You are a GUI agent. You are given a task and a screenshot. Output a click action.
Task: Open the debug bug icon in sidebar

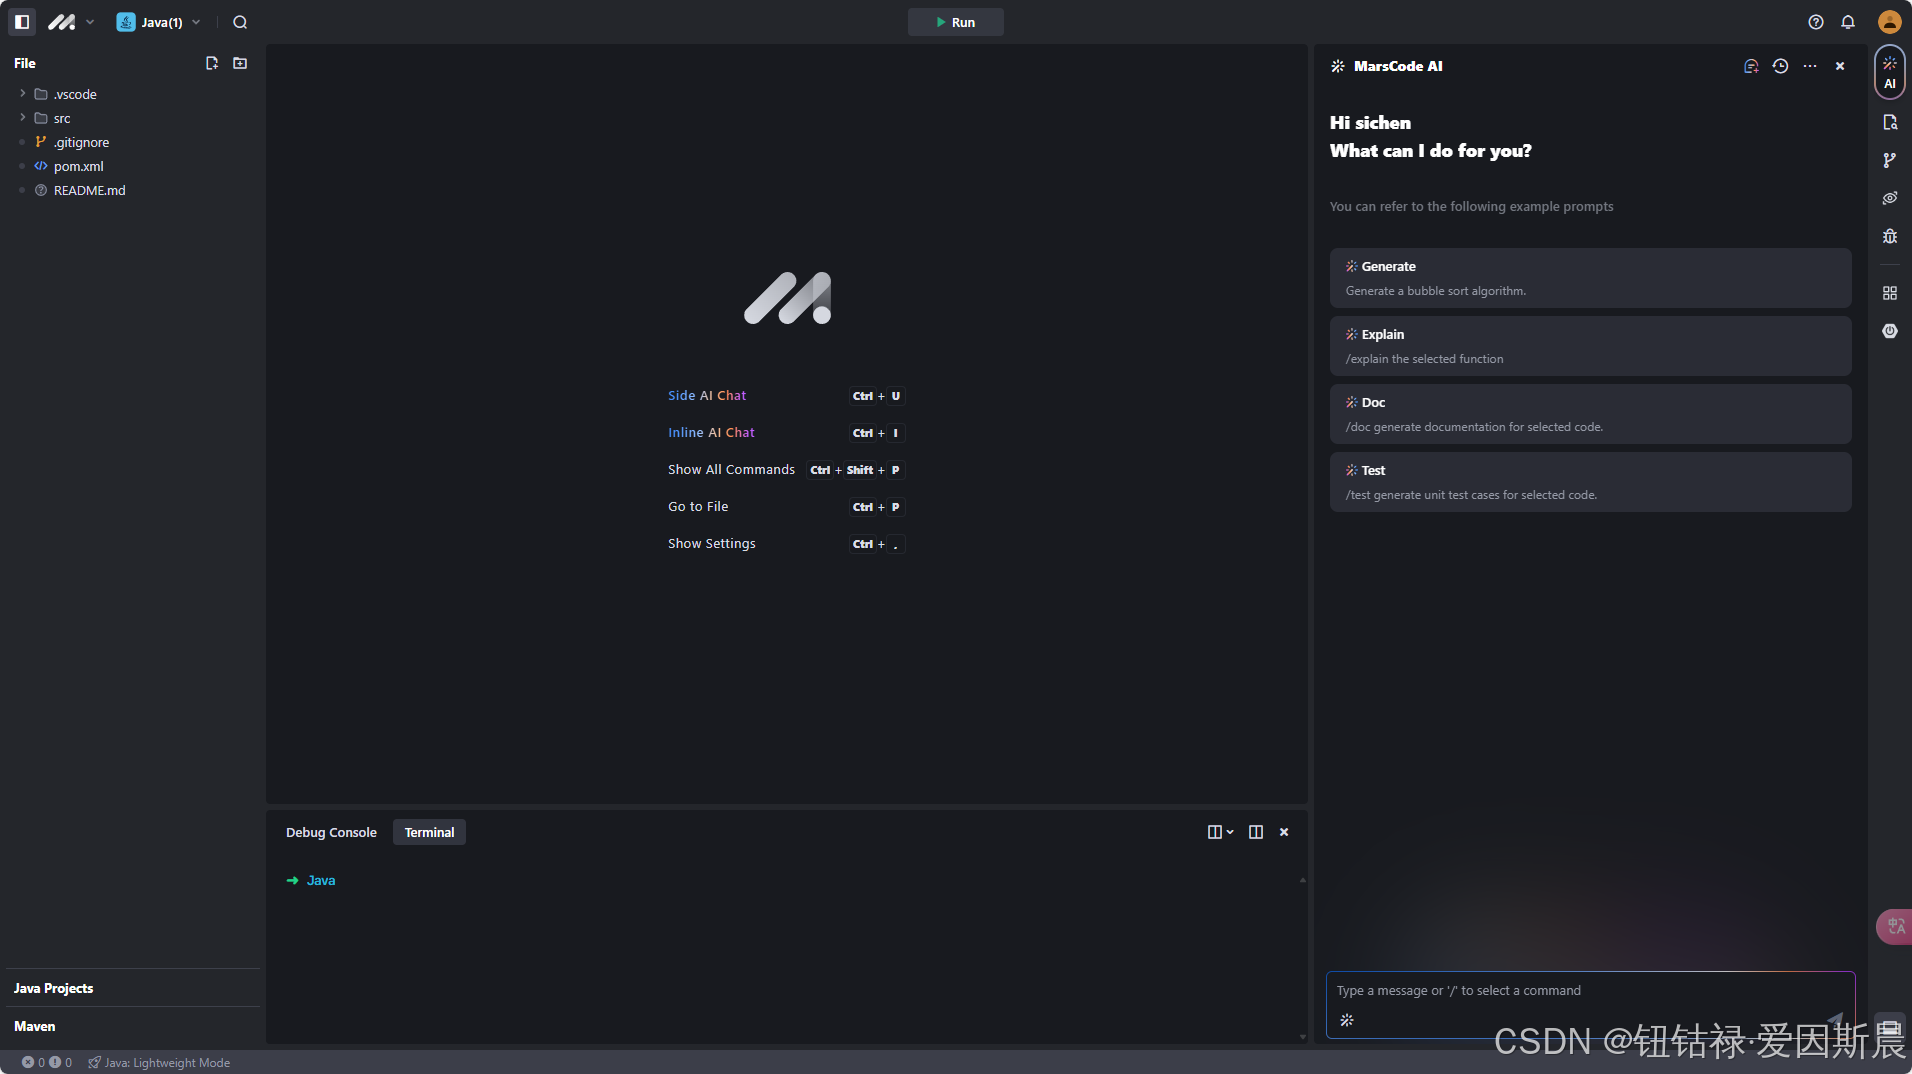(x=1889, y=236)
